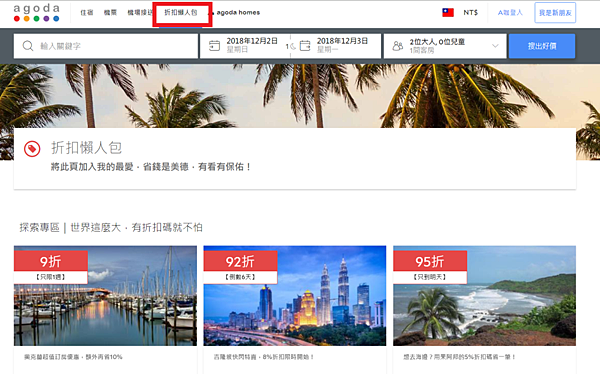Click the Kuala Lumpur 8% deal caption
This screenshot has height=374, width=600.
point(264,357)
